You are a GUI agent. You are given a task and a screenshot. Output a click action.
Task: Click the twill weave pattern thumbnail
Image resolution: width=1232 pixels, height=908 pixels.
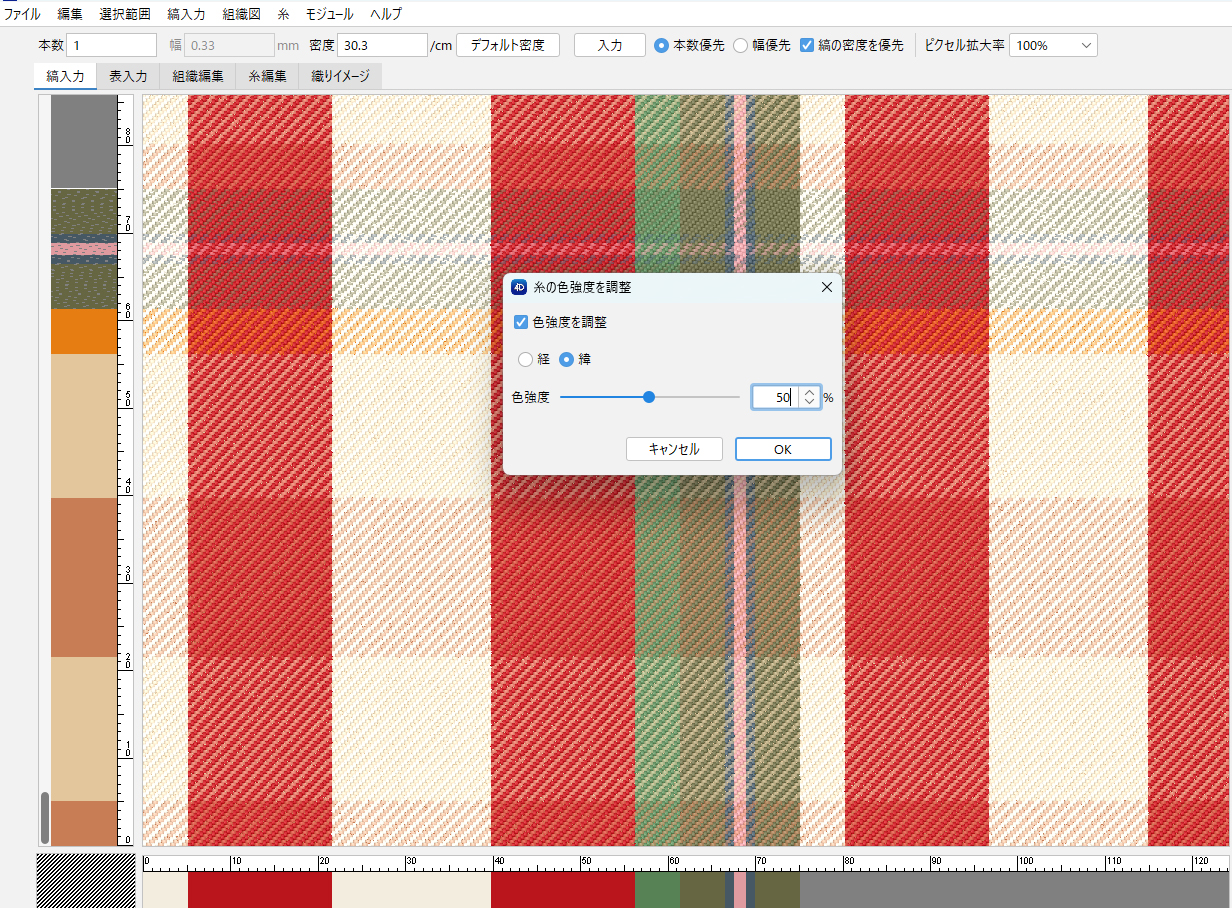click(86, 880)
